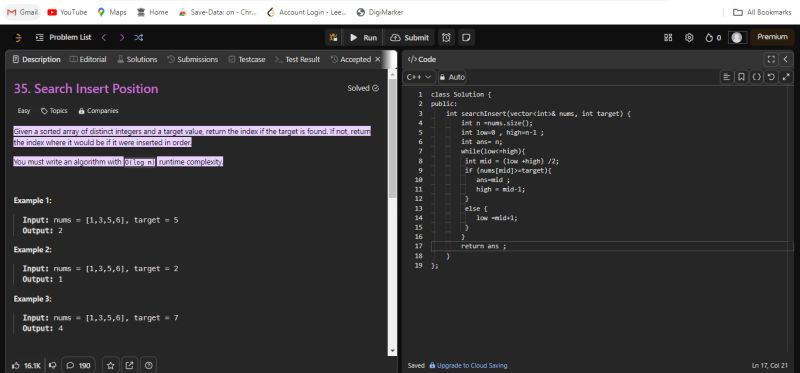Image resolution: width=800 pixels, height=373 pixels.
Task: Open the timer alarm clock icon
Action: pos(446,38)
